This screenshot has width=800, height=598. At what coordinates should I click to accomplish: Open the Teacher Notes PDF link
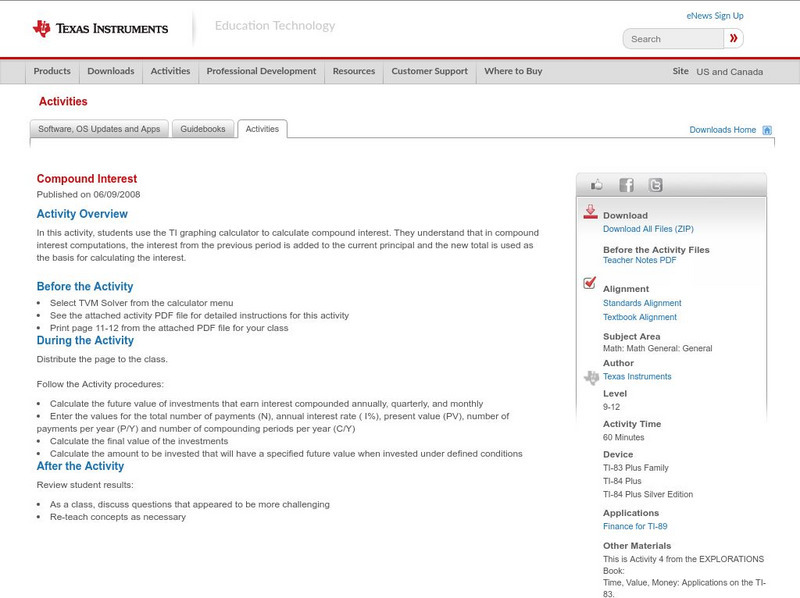point(639,260)
